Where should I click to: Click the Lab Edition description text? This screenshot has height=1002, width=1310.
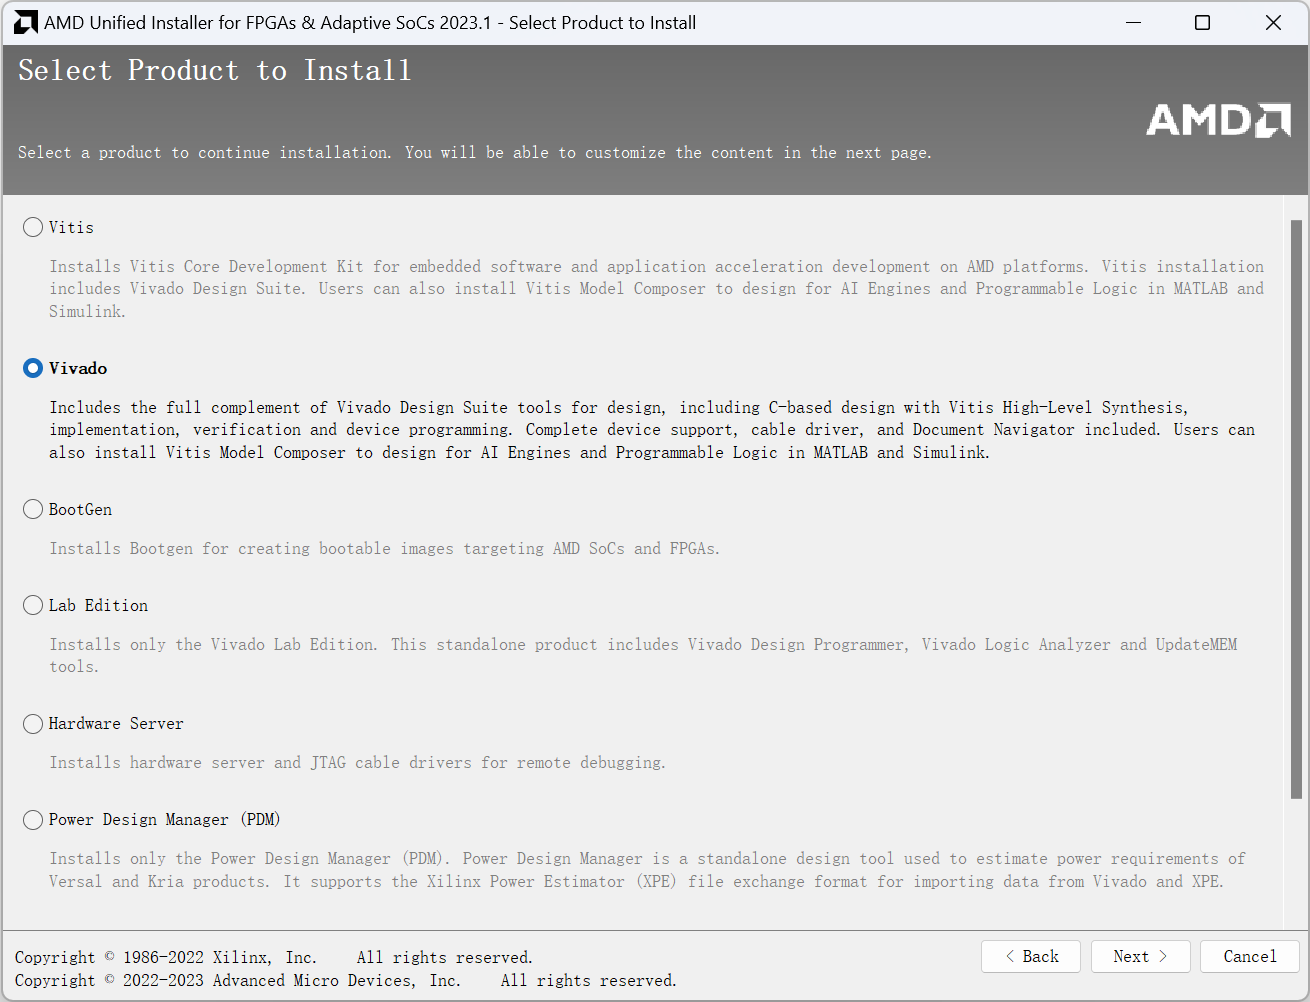643,655
